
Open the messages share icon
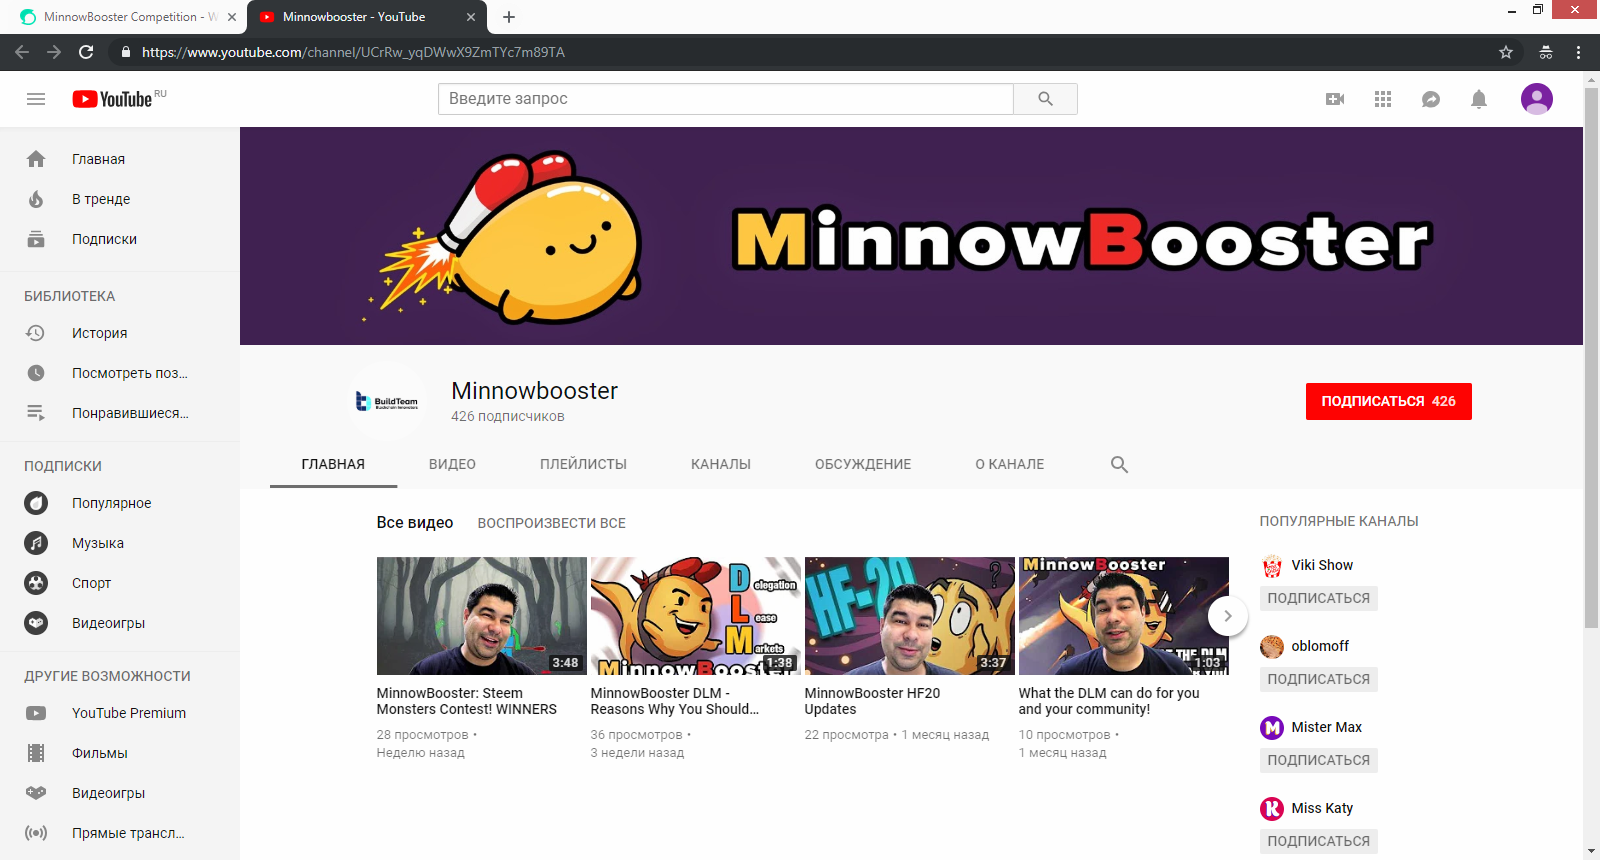click(x=1431, y=99)
